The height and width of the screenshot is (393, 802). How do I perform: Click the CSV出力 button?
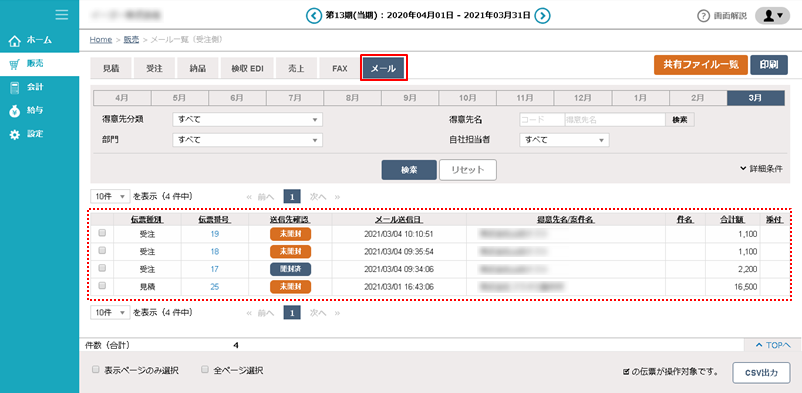(x=761, y=373)
